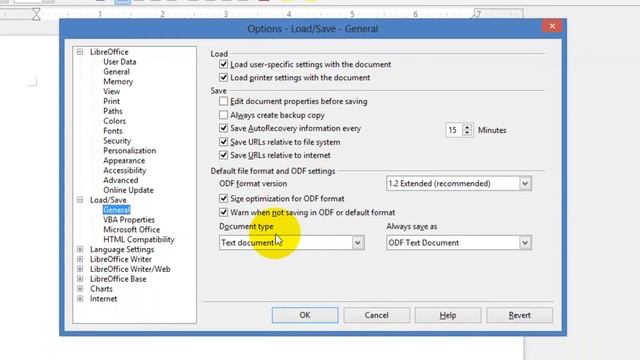Viewport: 640px width, 360px height.
Task: Select Print in the options tree
Action: pos(111,101)
